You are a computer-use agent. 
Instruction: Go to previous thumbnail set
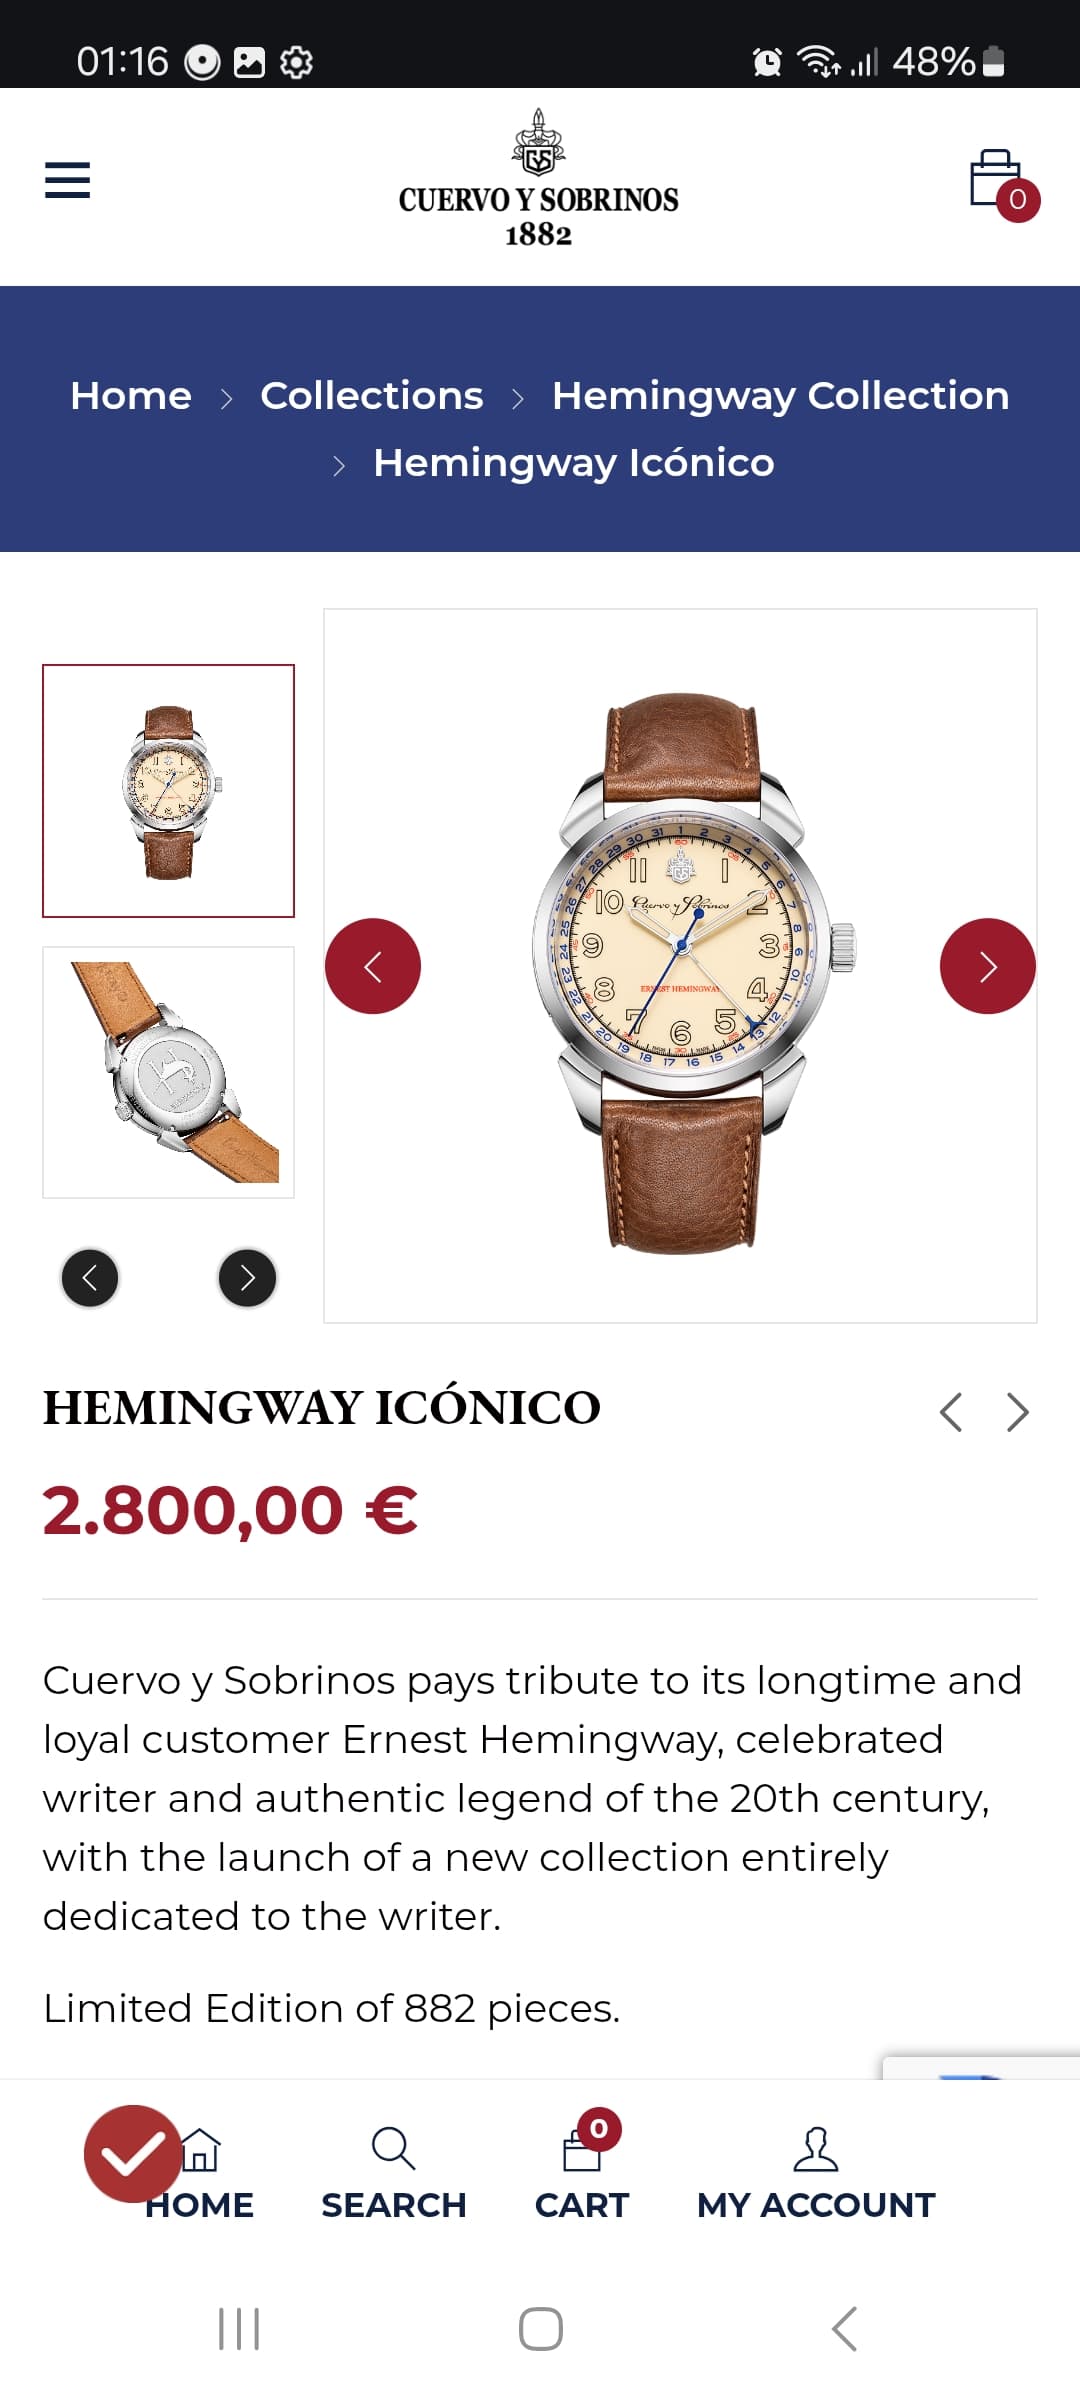pos(90,1278)
